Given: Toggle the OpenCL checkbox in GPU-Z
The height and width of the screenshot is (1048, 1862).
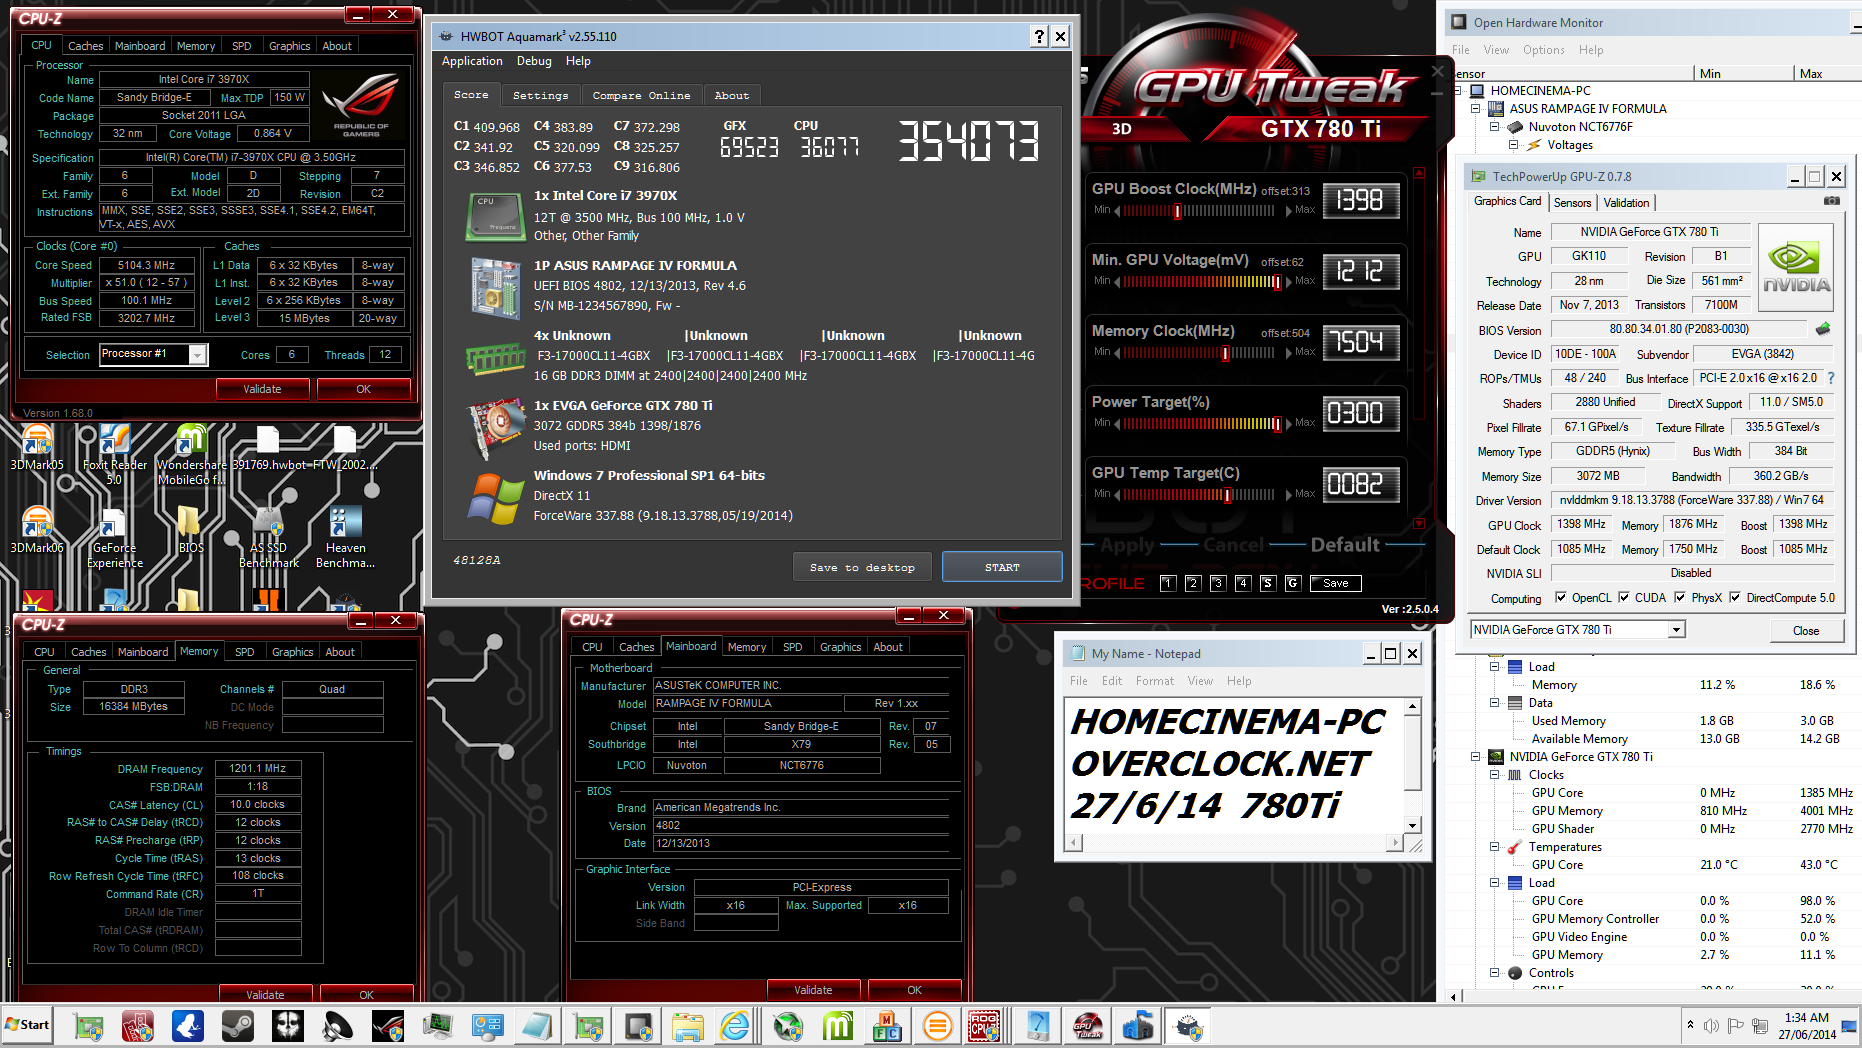Looking at the screenshot, I should click(x=1561, y=597).
